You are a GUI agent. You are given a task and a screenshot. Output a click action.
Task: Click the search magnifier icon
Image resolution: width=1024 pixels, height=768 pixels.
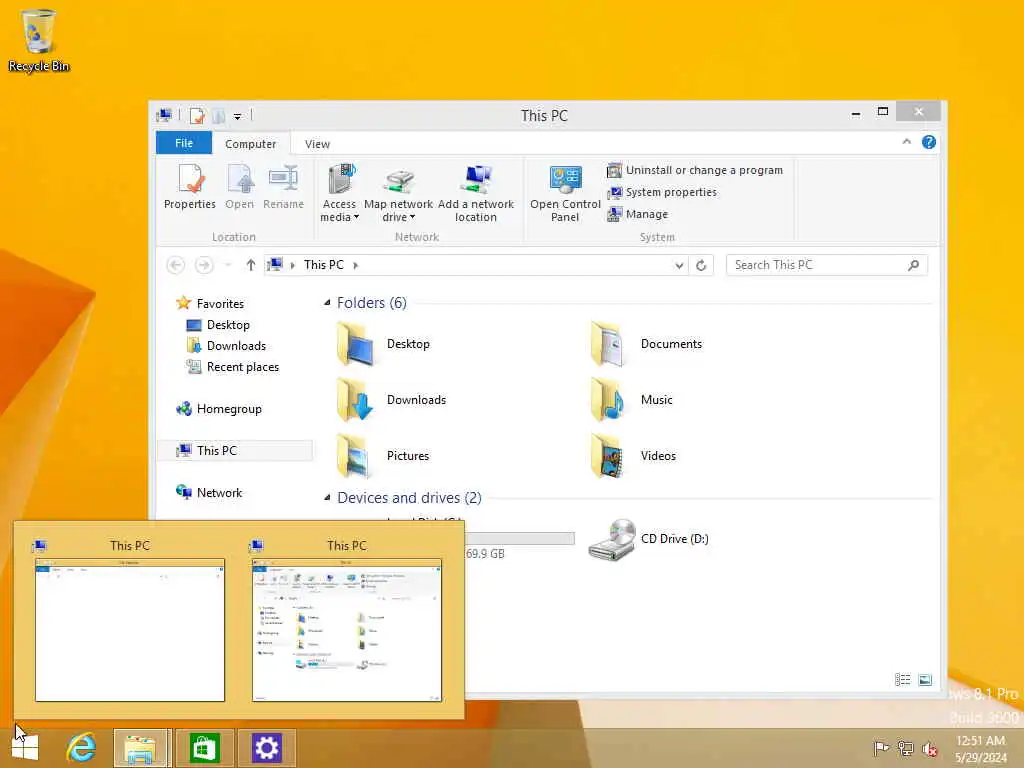(914, 265)
